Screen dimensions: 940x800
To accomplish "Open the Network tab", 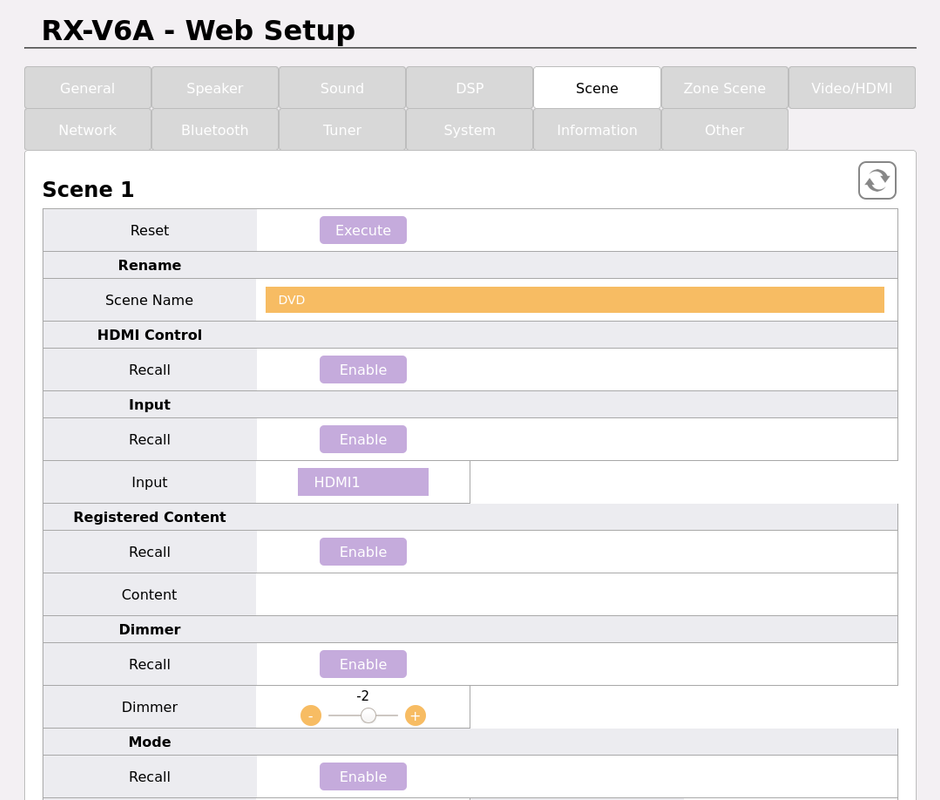I will pos(88,130).
